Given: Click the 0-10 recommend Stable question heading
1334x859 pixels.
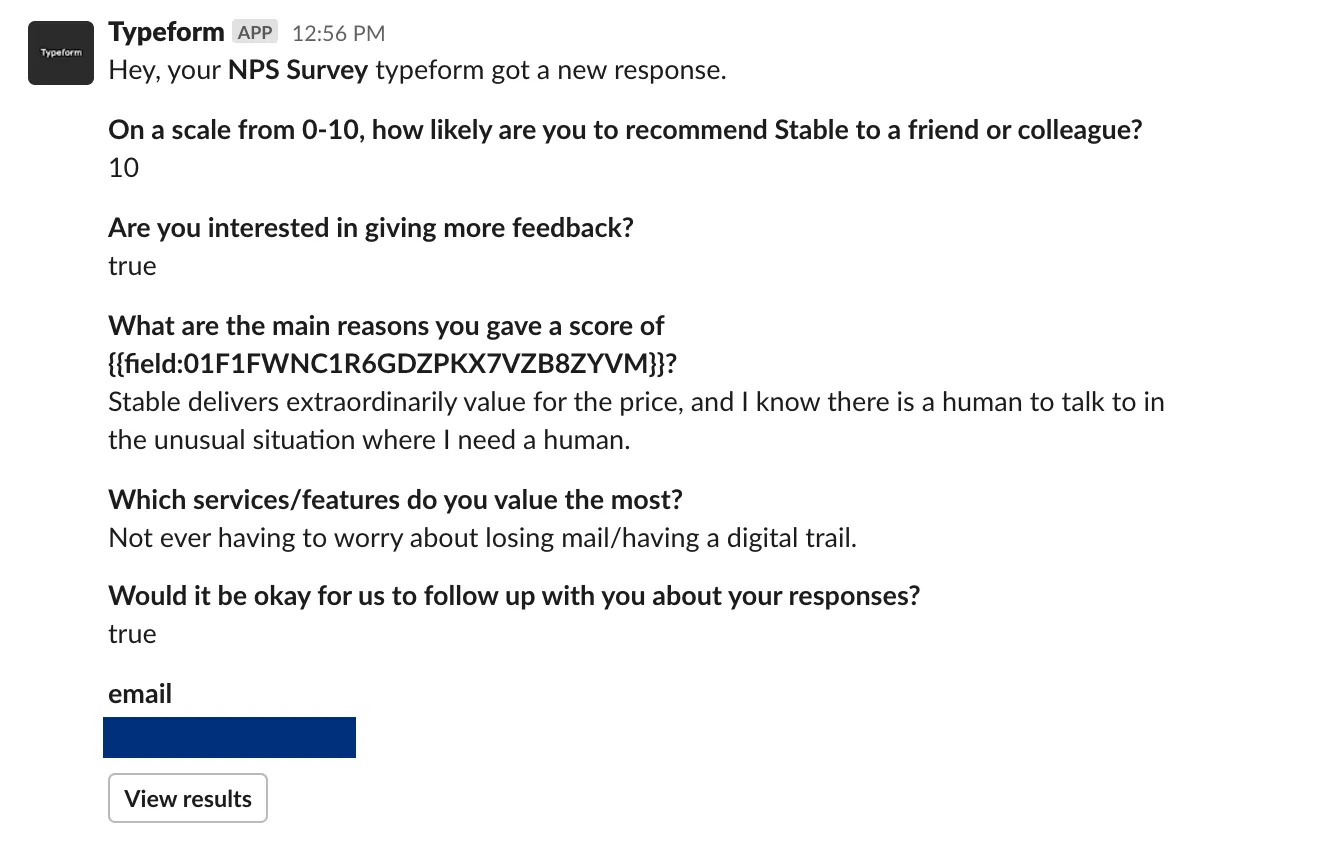Looking at the screenshot, I should 625,130.
